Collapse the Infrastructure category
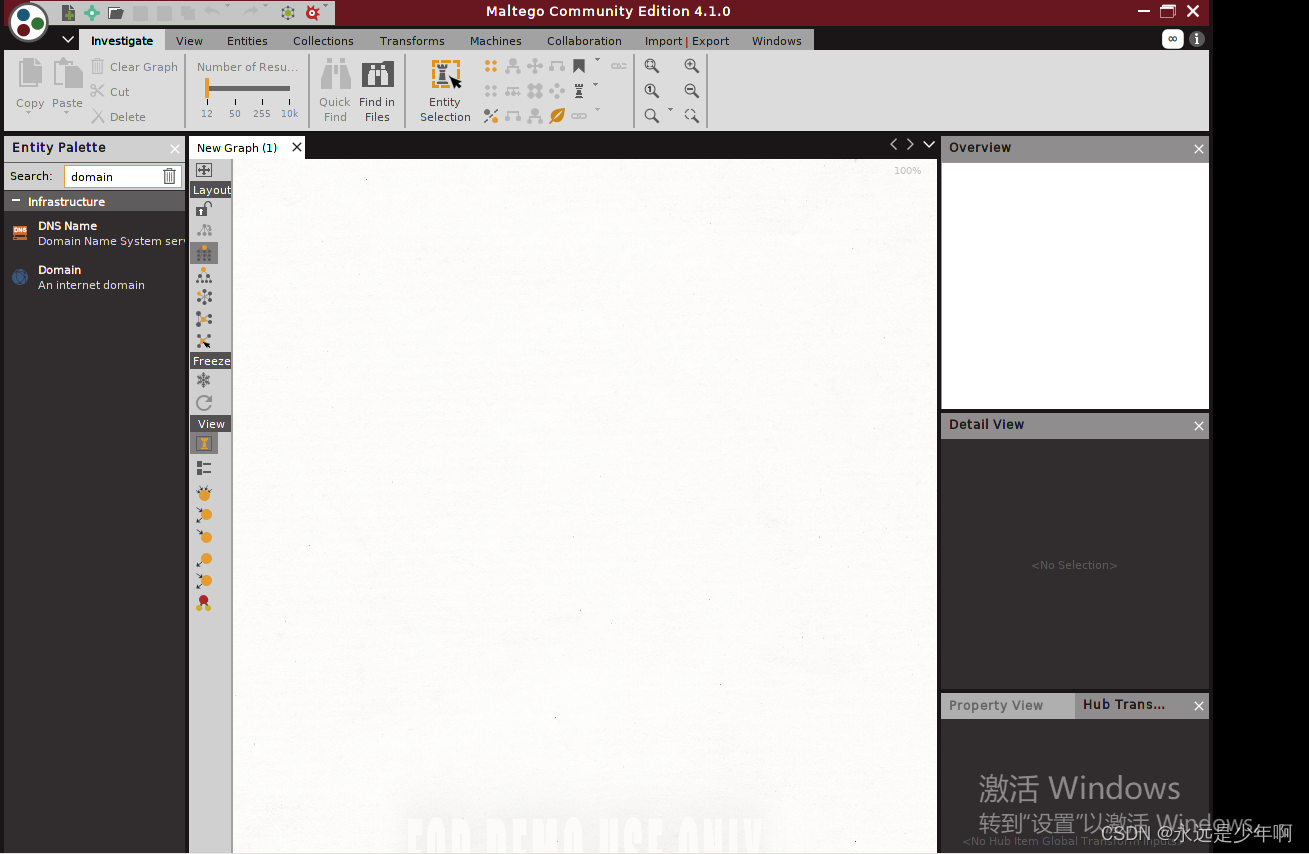 pos(16,201)
